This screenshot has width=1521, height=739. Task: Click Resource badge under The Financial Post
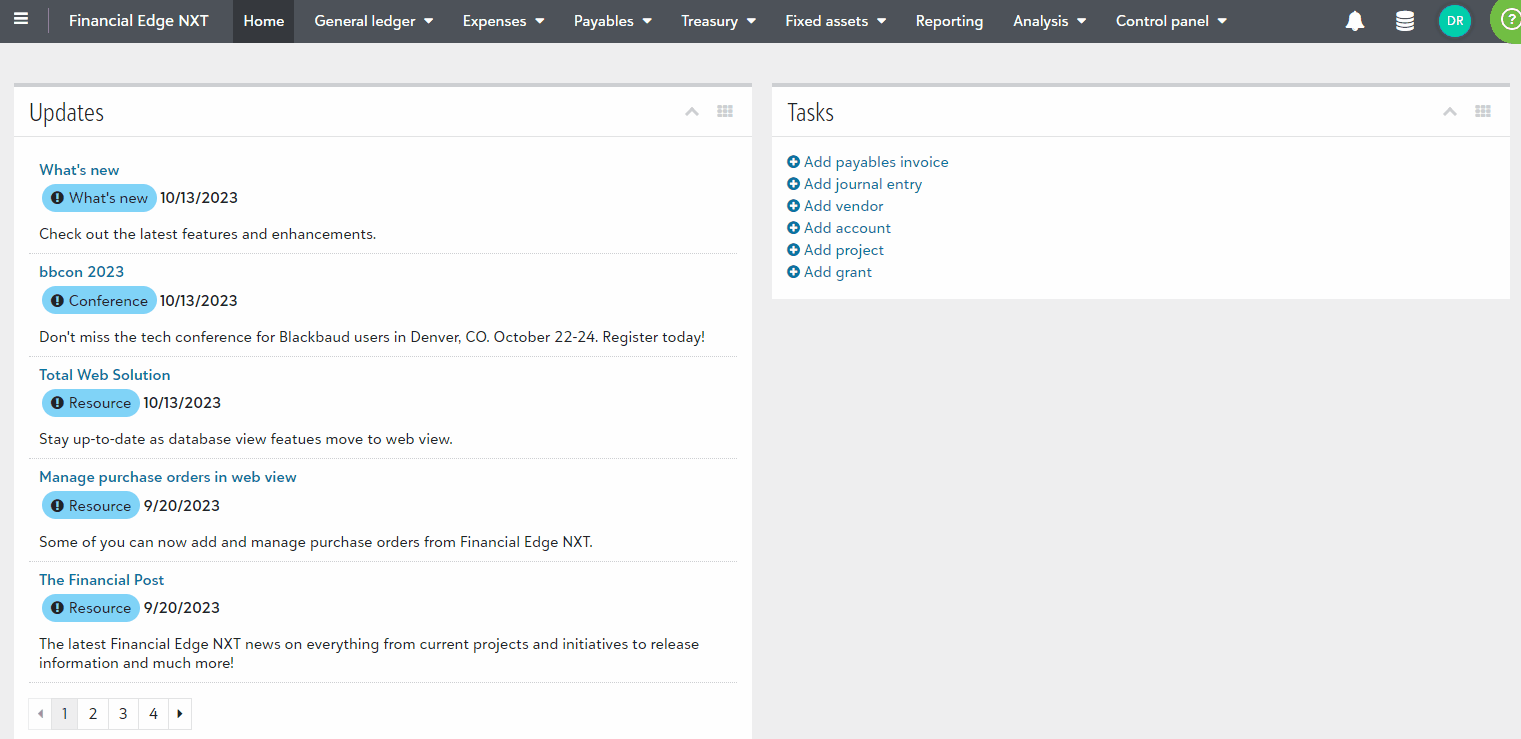pos(91,608)
